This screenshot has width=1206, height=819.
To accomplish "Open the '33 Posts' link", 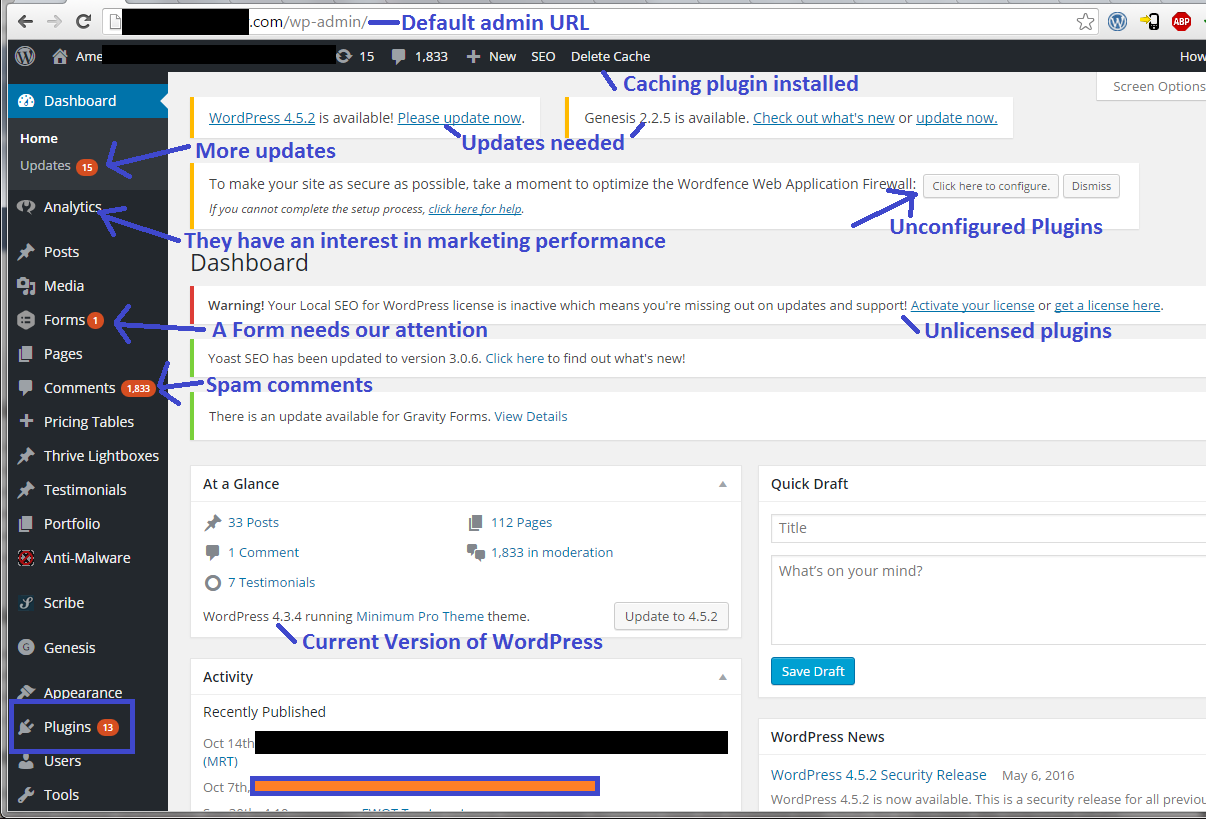I will [253, 522].
